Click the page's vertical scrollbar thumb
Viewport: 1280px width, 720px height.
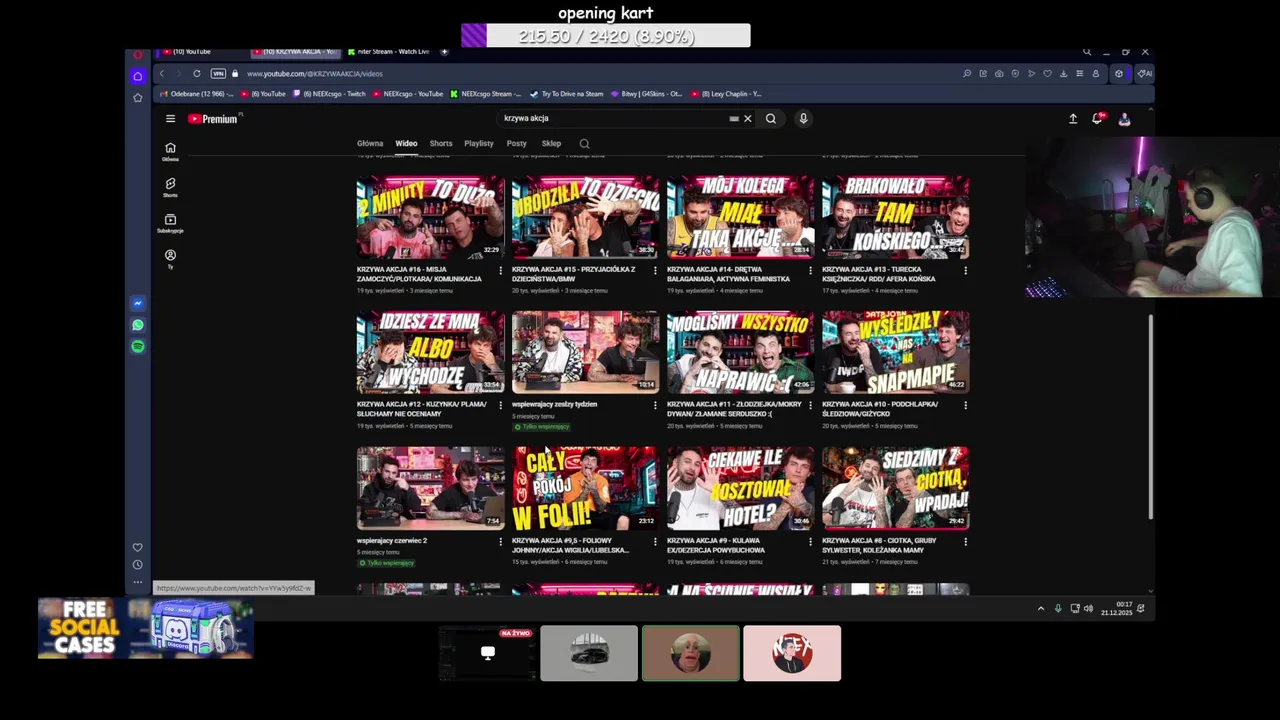[x=1150, y=417]
